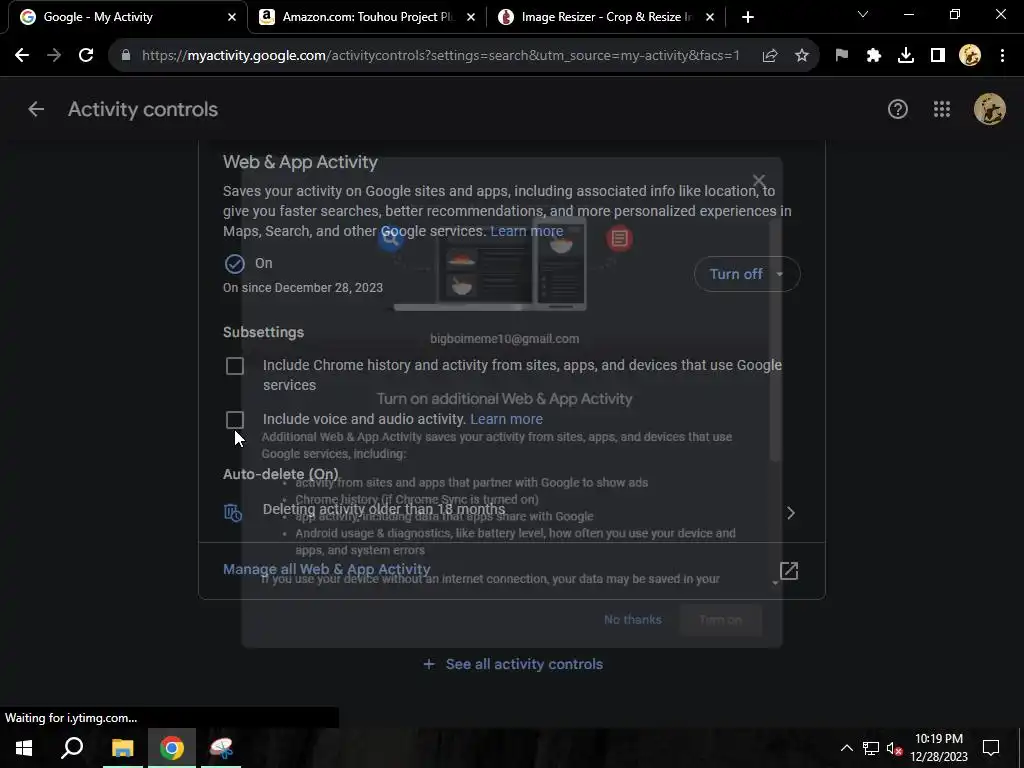The width and height of the screenshot is (1024, 768).
Task: Click the network tray icon
Action: pos(871,748)
